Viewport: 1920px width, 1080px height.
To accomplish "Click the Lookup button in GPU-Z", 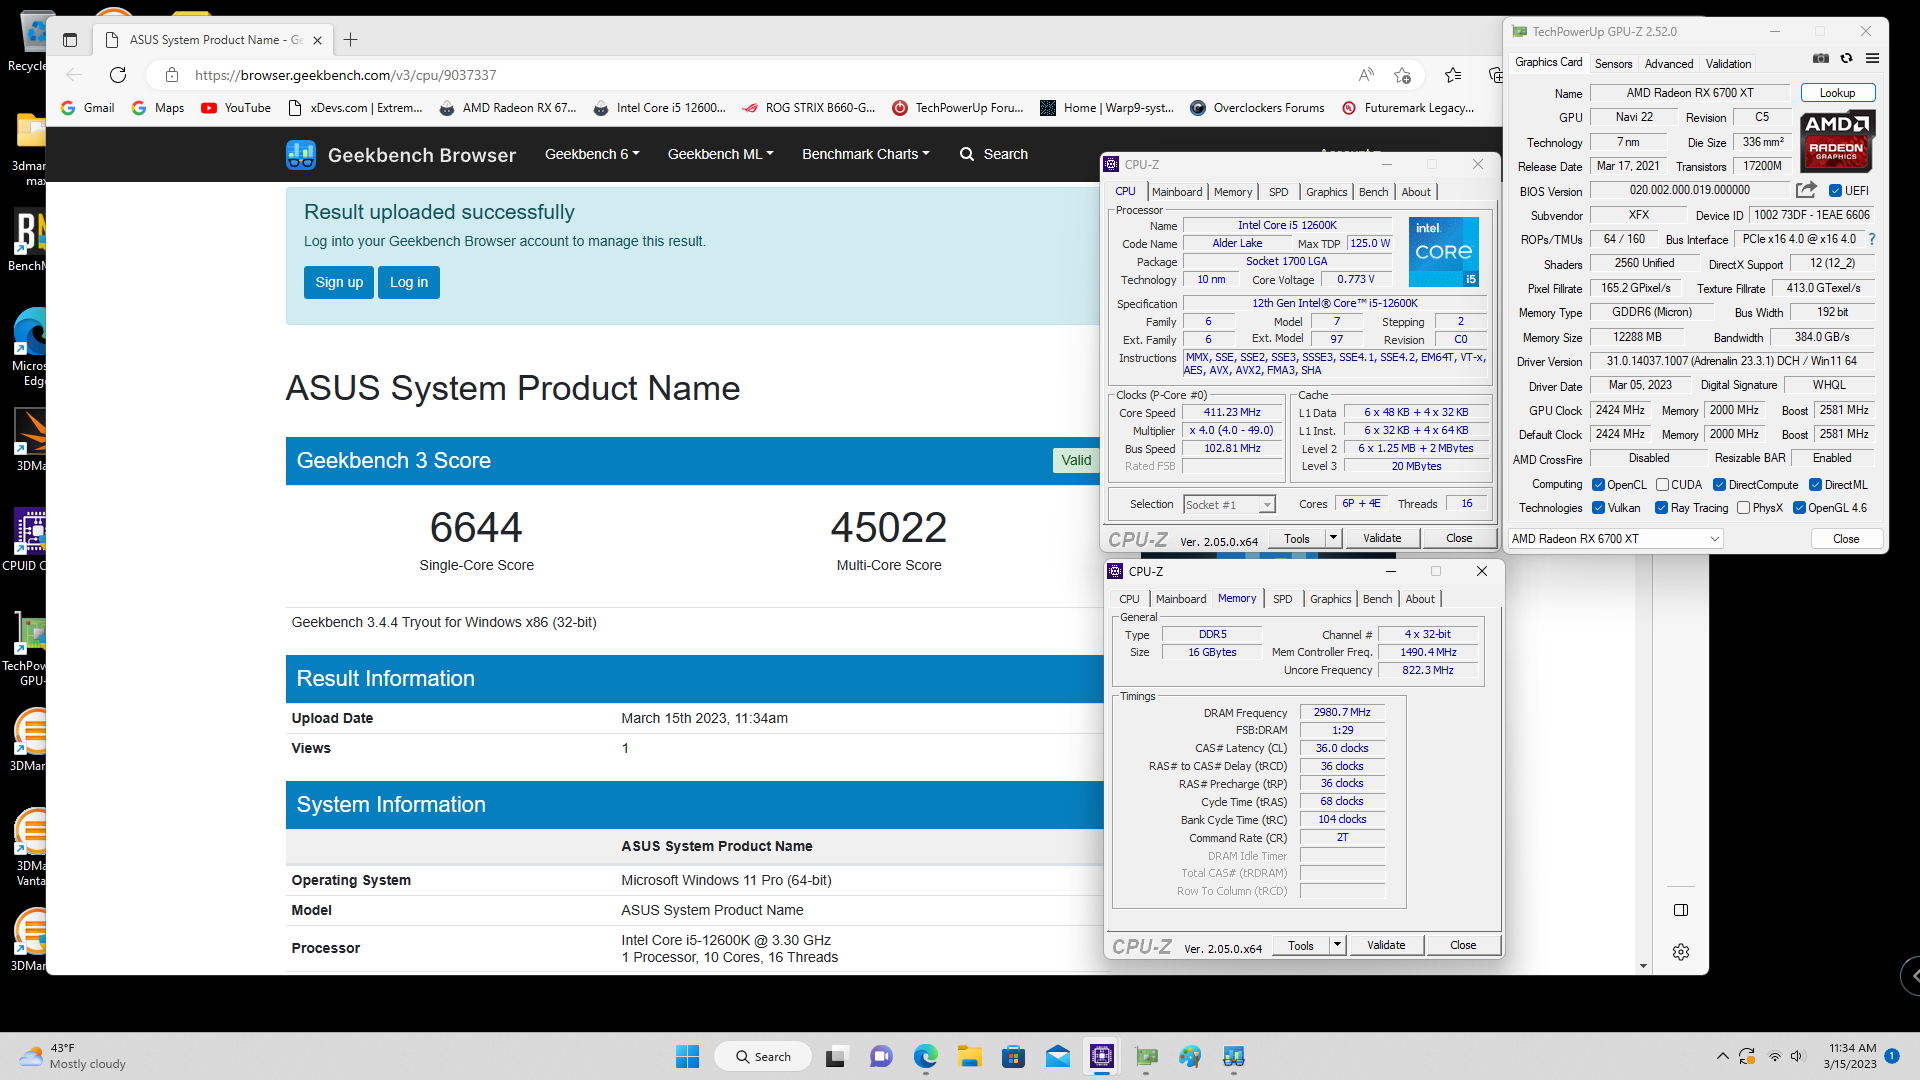I will tap(1837, 93).
